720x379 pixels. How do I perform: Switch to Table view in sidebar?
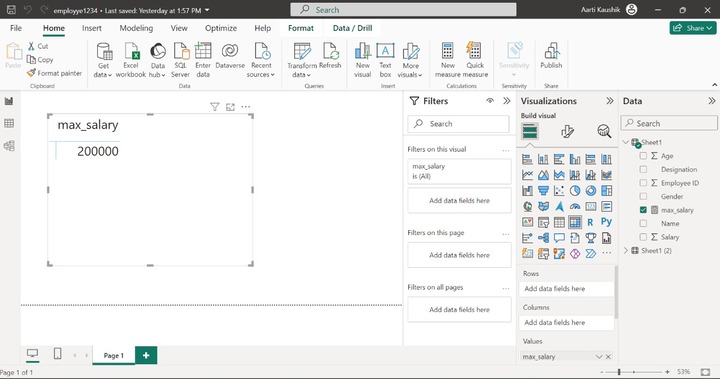[x=9, y=123]
